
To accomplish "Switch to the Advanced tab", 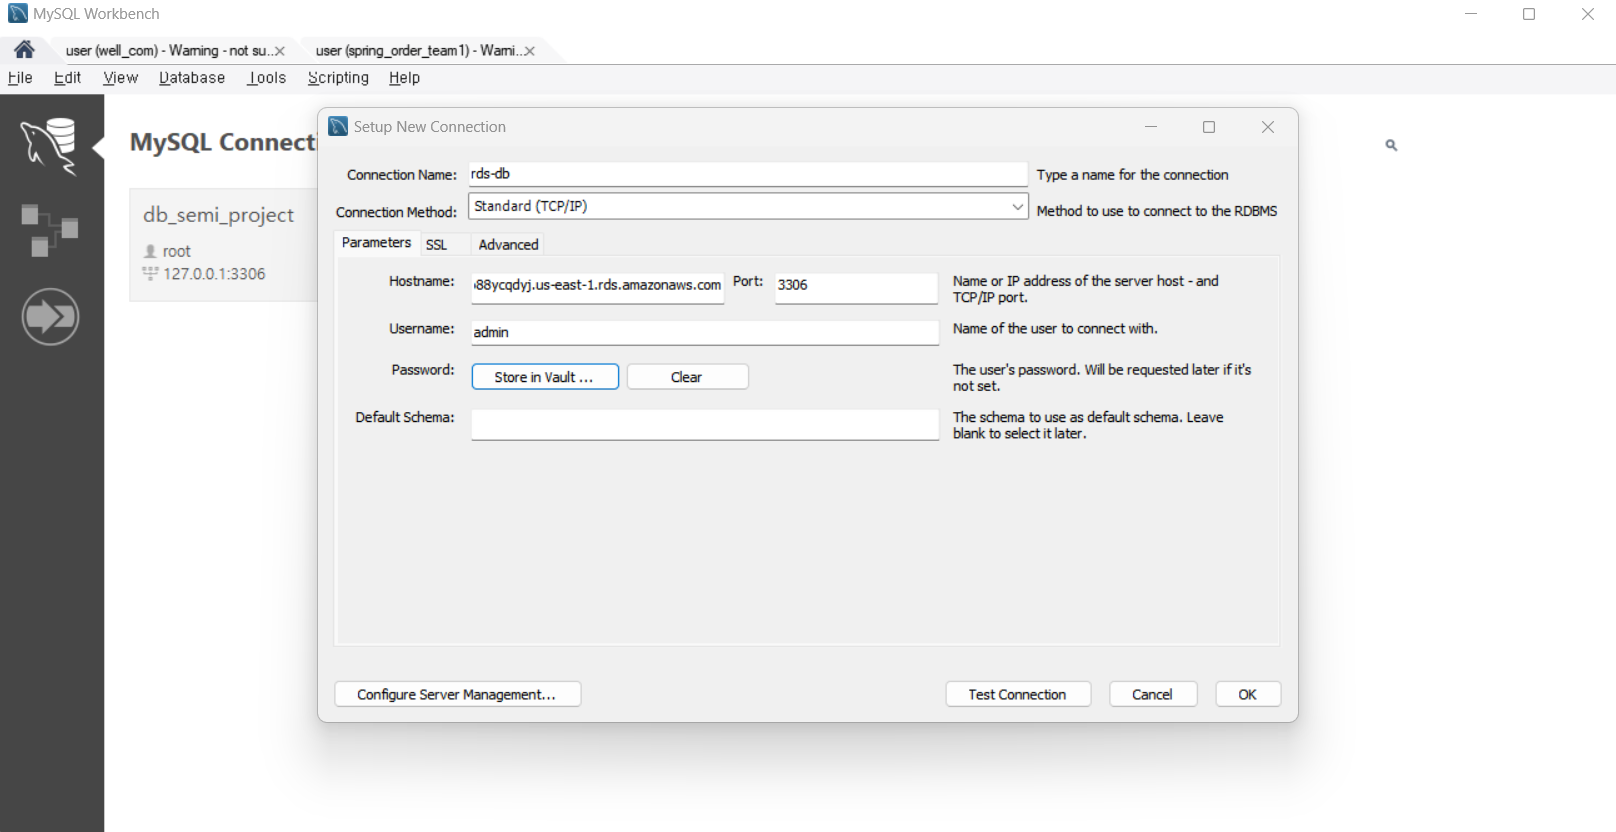I will pos(508,245).
